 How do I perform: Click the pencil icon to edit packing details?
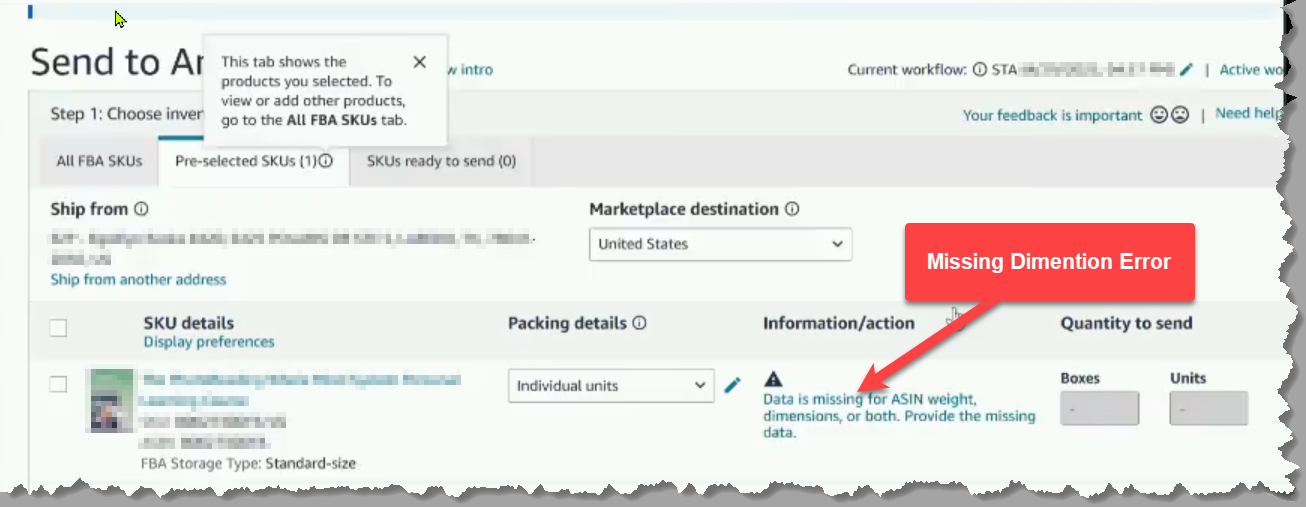tap(733, 385)
